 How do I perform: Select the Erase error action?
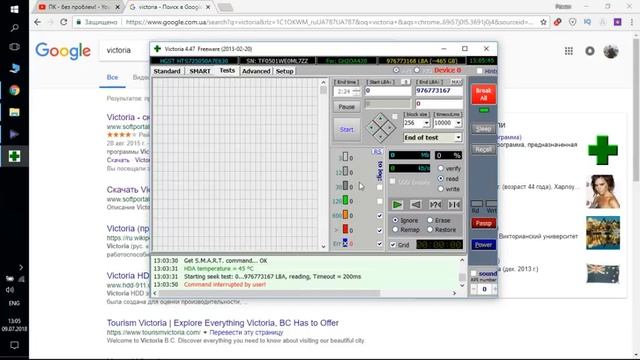click(430, 220)
